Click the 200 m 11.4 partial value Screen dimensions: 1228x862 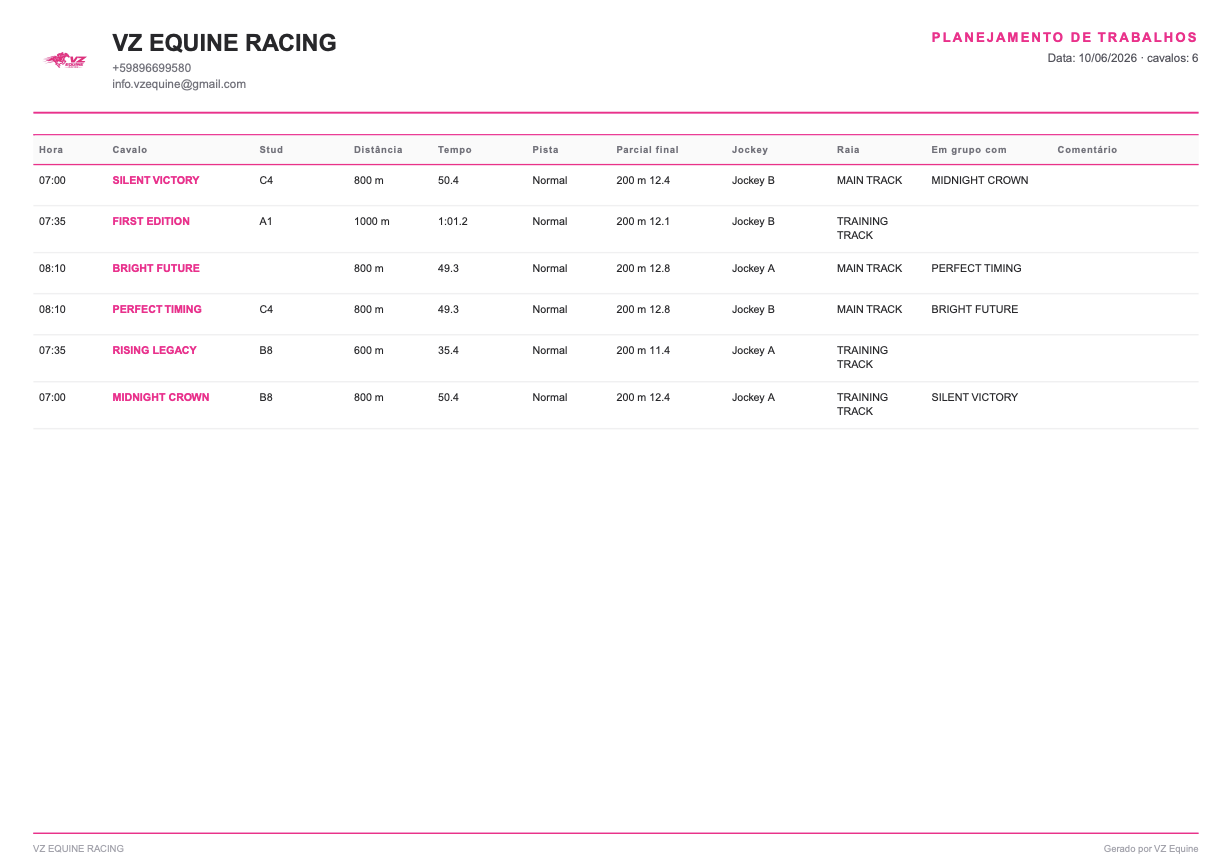(643, 350)
